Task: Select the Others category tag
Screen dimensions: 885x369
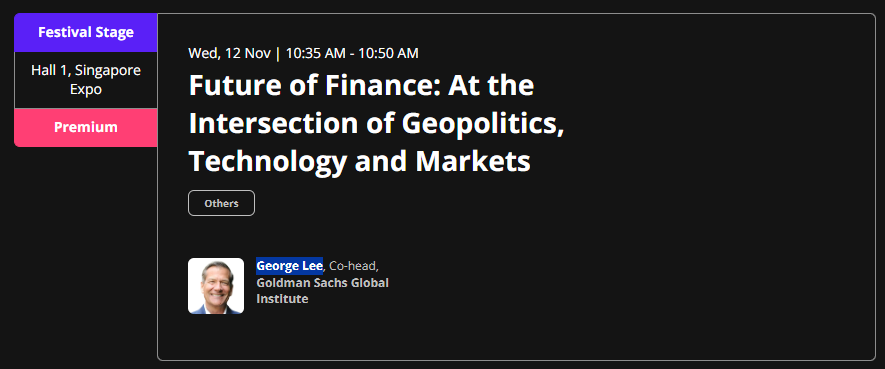Action: (221, 203)
